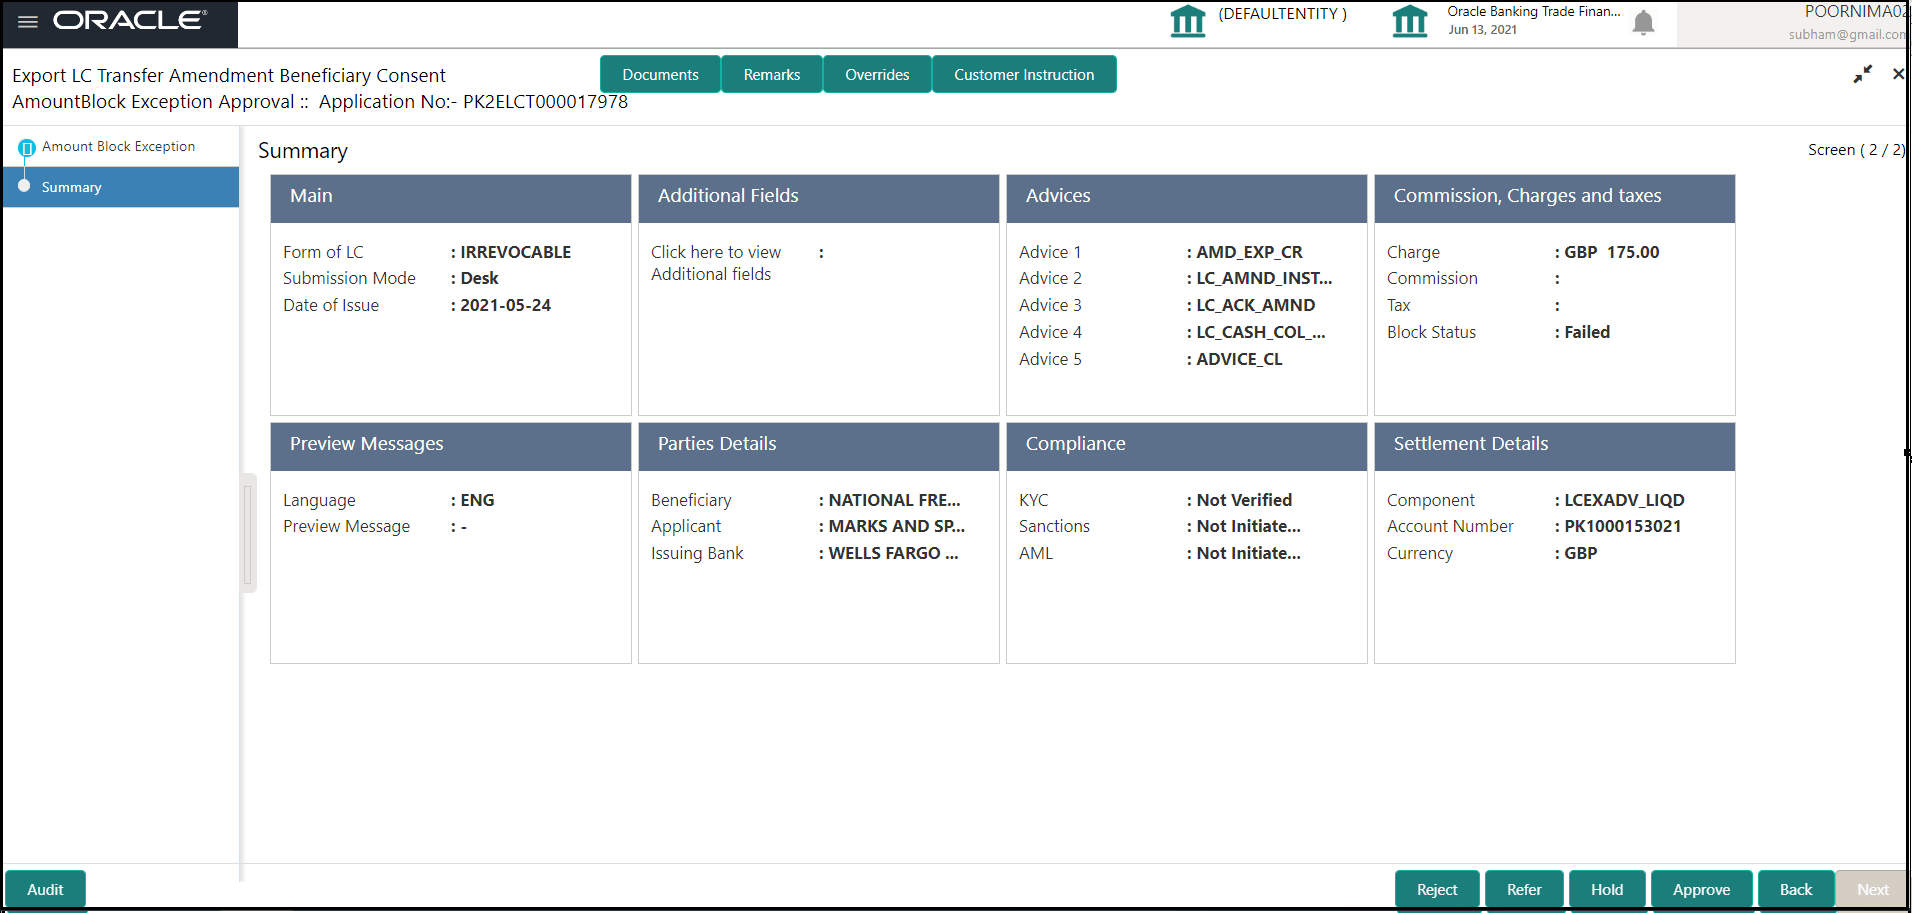Collapse the screen with the double-arrow icon
The width and height of the screenshot is (1912, 913).
(x=1862, y=74)
